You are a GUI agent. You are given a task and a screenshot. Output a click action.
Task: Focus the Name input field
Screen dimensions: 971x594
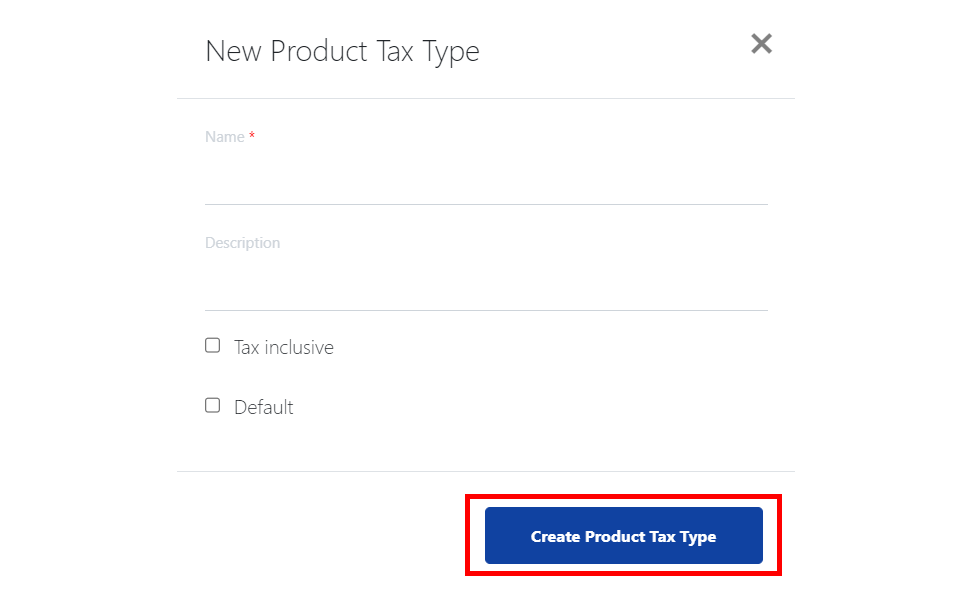486,178
